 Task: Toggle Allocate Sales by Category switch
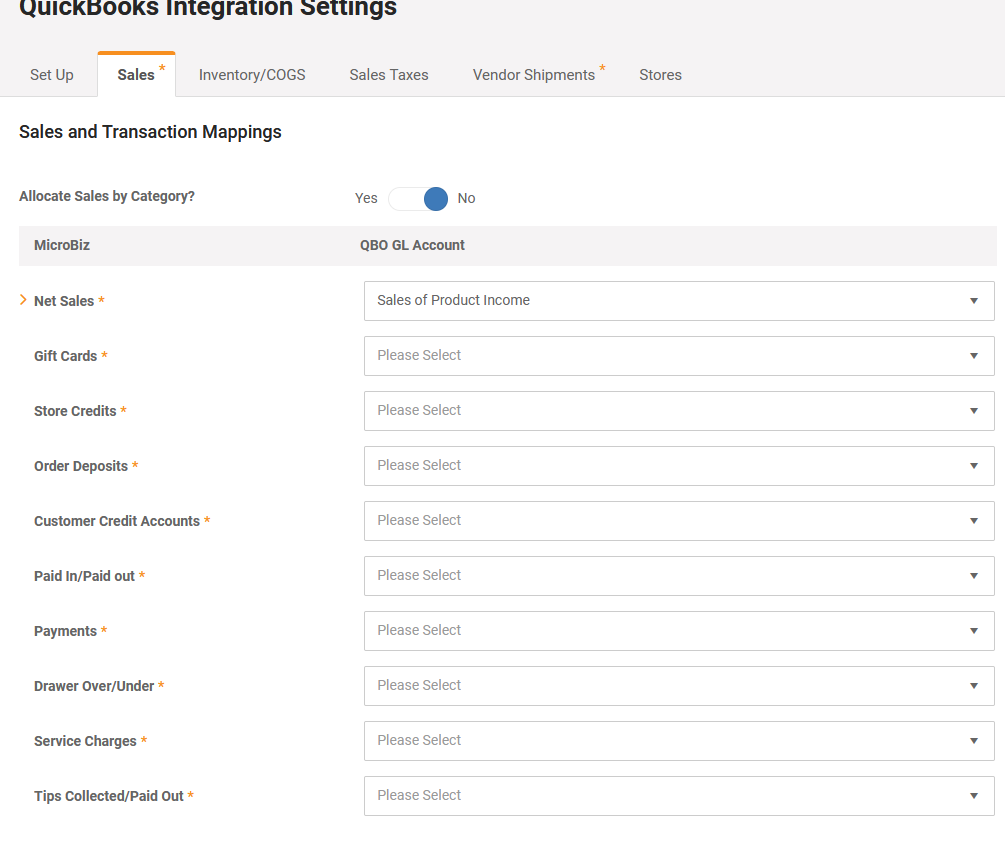(x=419, y=198)
